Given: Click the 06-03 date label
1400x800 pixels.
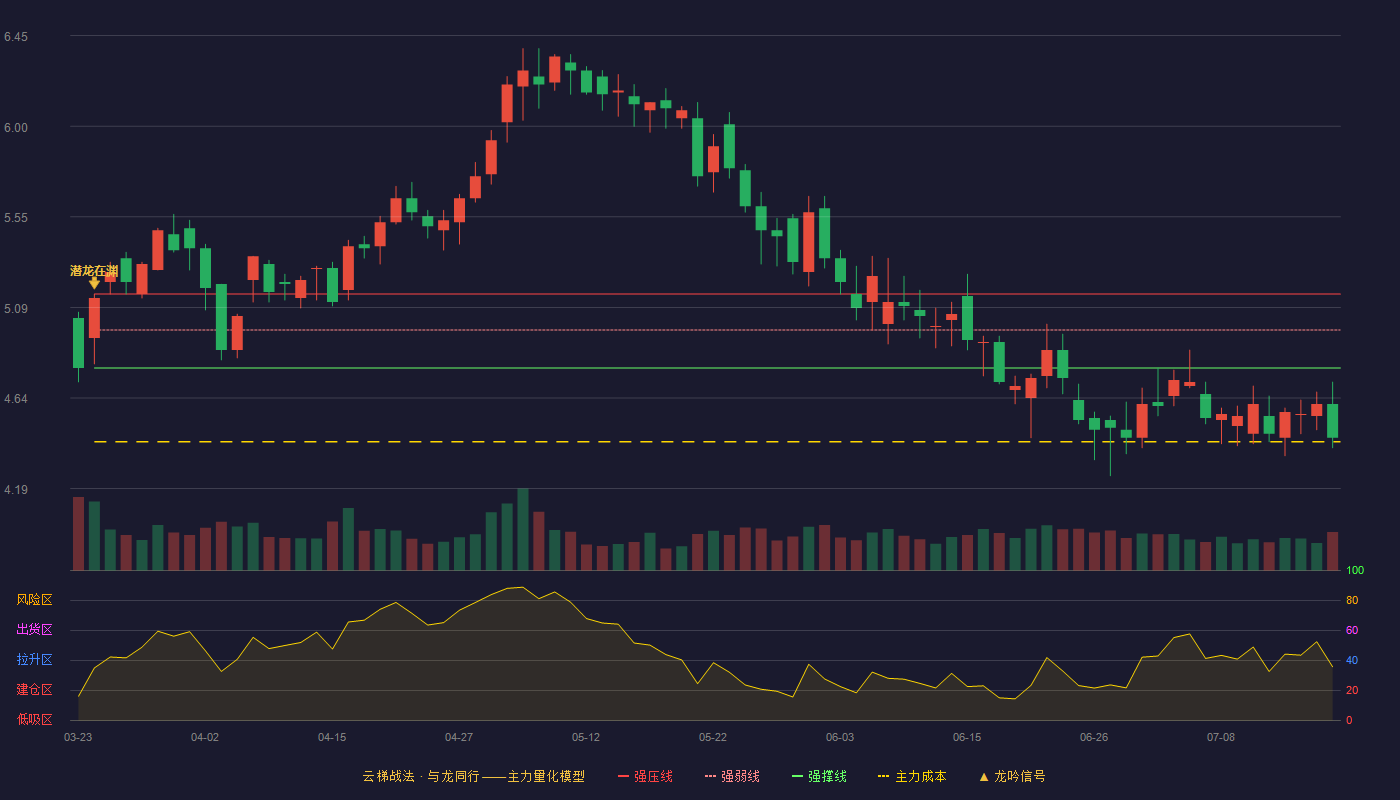Looking at the screenshot, I should point(840,737).
